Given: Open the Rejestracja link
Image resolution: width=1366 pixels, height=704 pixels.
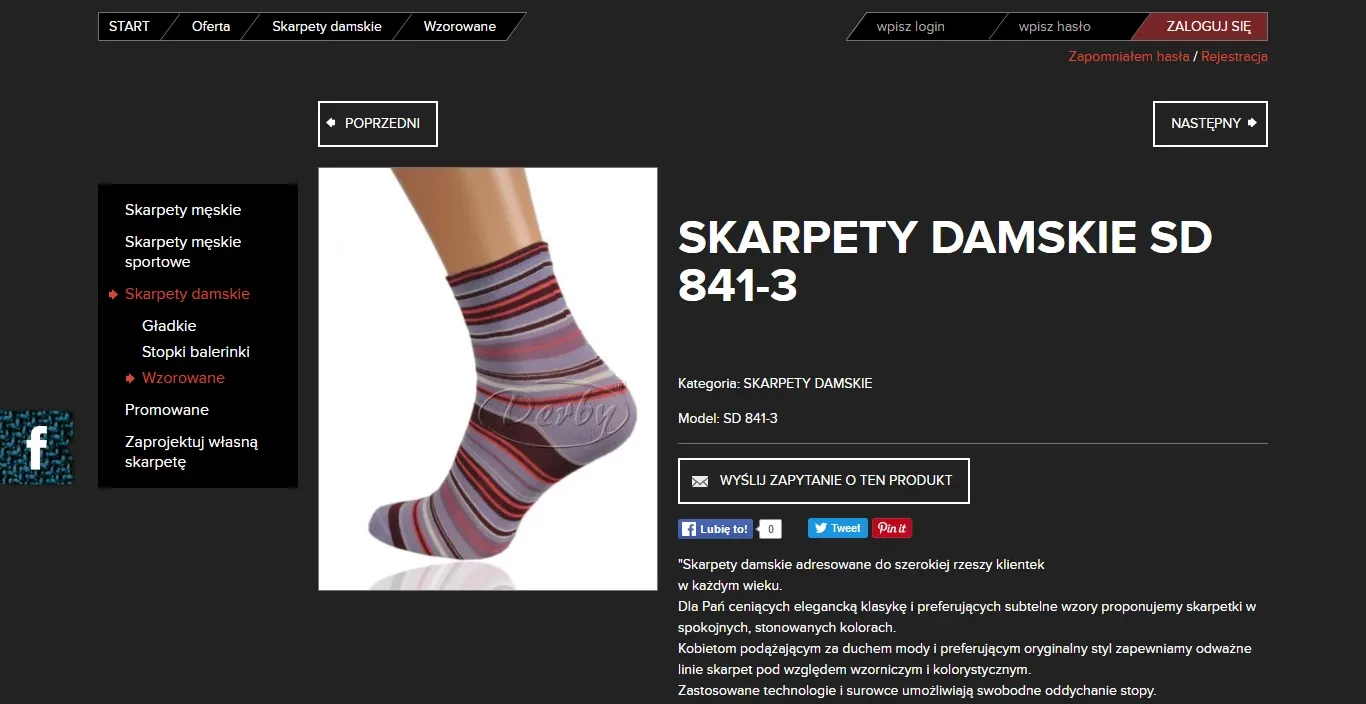Looking at the screenshot, I should (x=1234, y=56).
